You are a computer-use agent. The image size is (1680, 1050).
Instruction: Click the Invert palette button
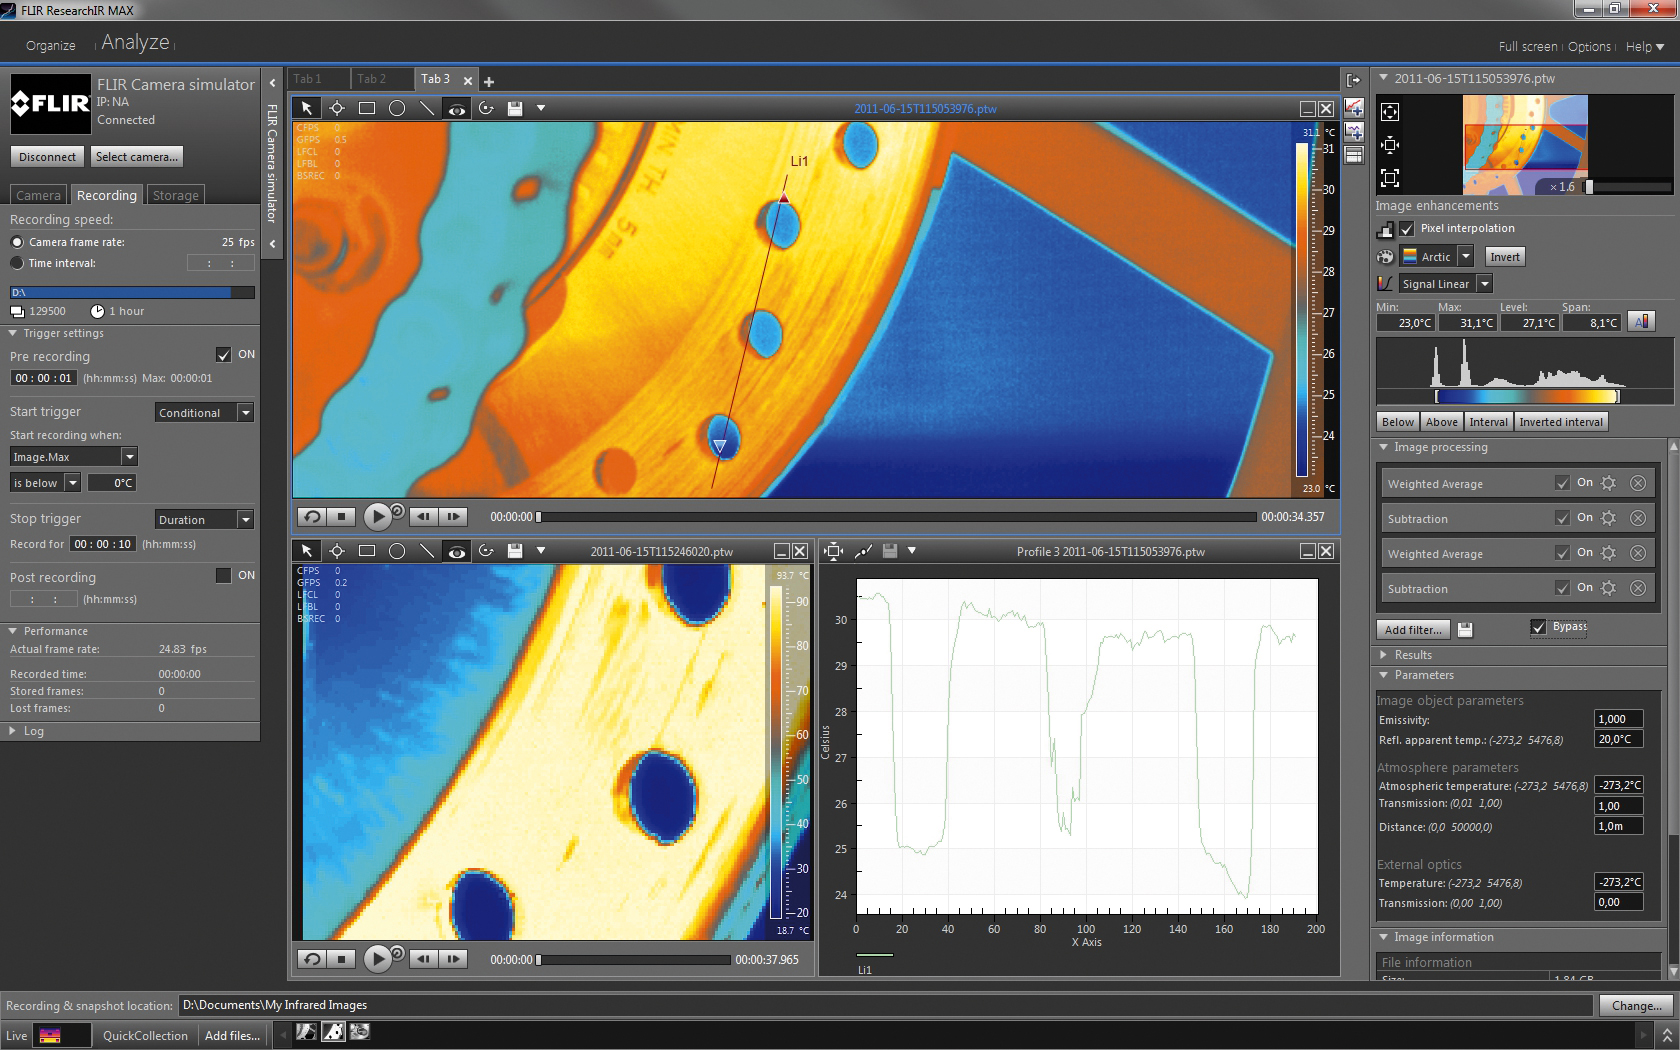[x=1504, y=256]
